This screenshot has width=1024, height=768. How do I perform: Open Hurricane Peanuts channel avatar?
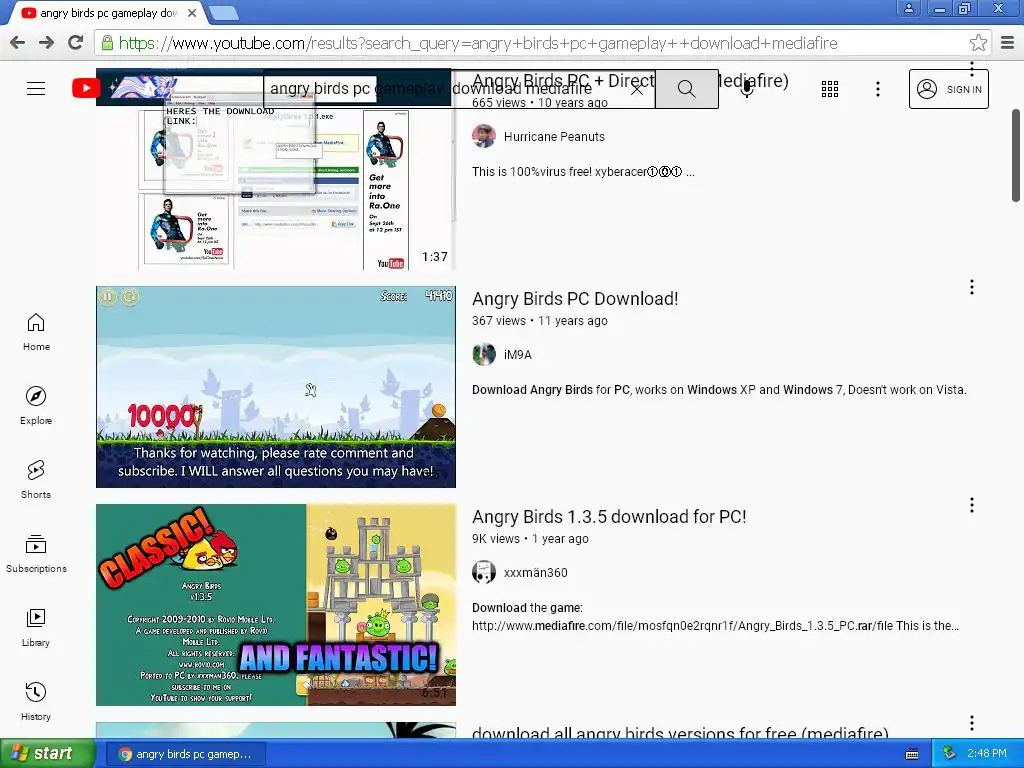483,136
